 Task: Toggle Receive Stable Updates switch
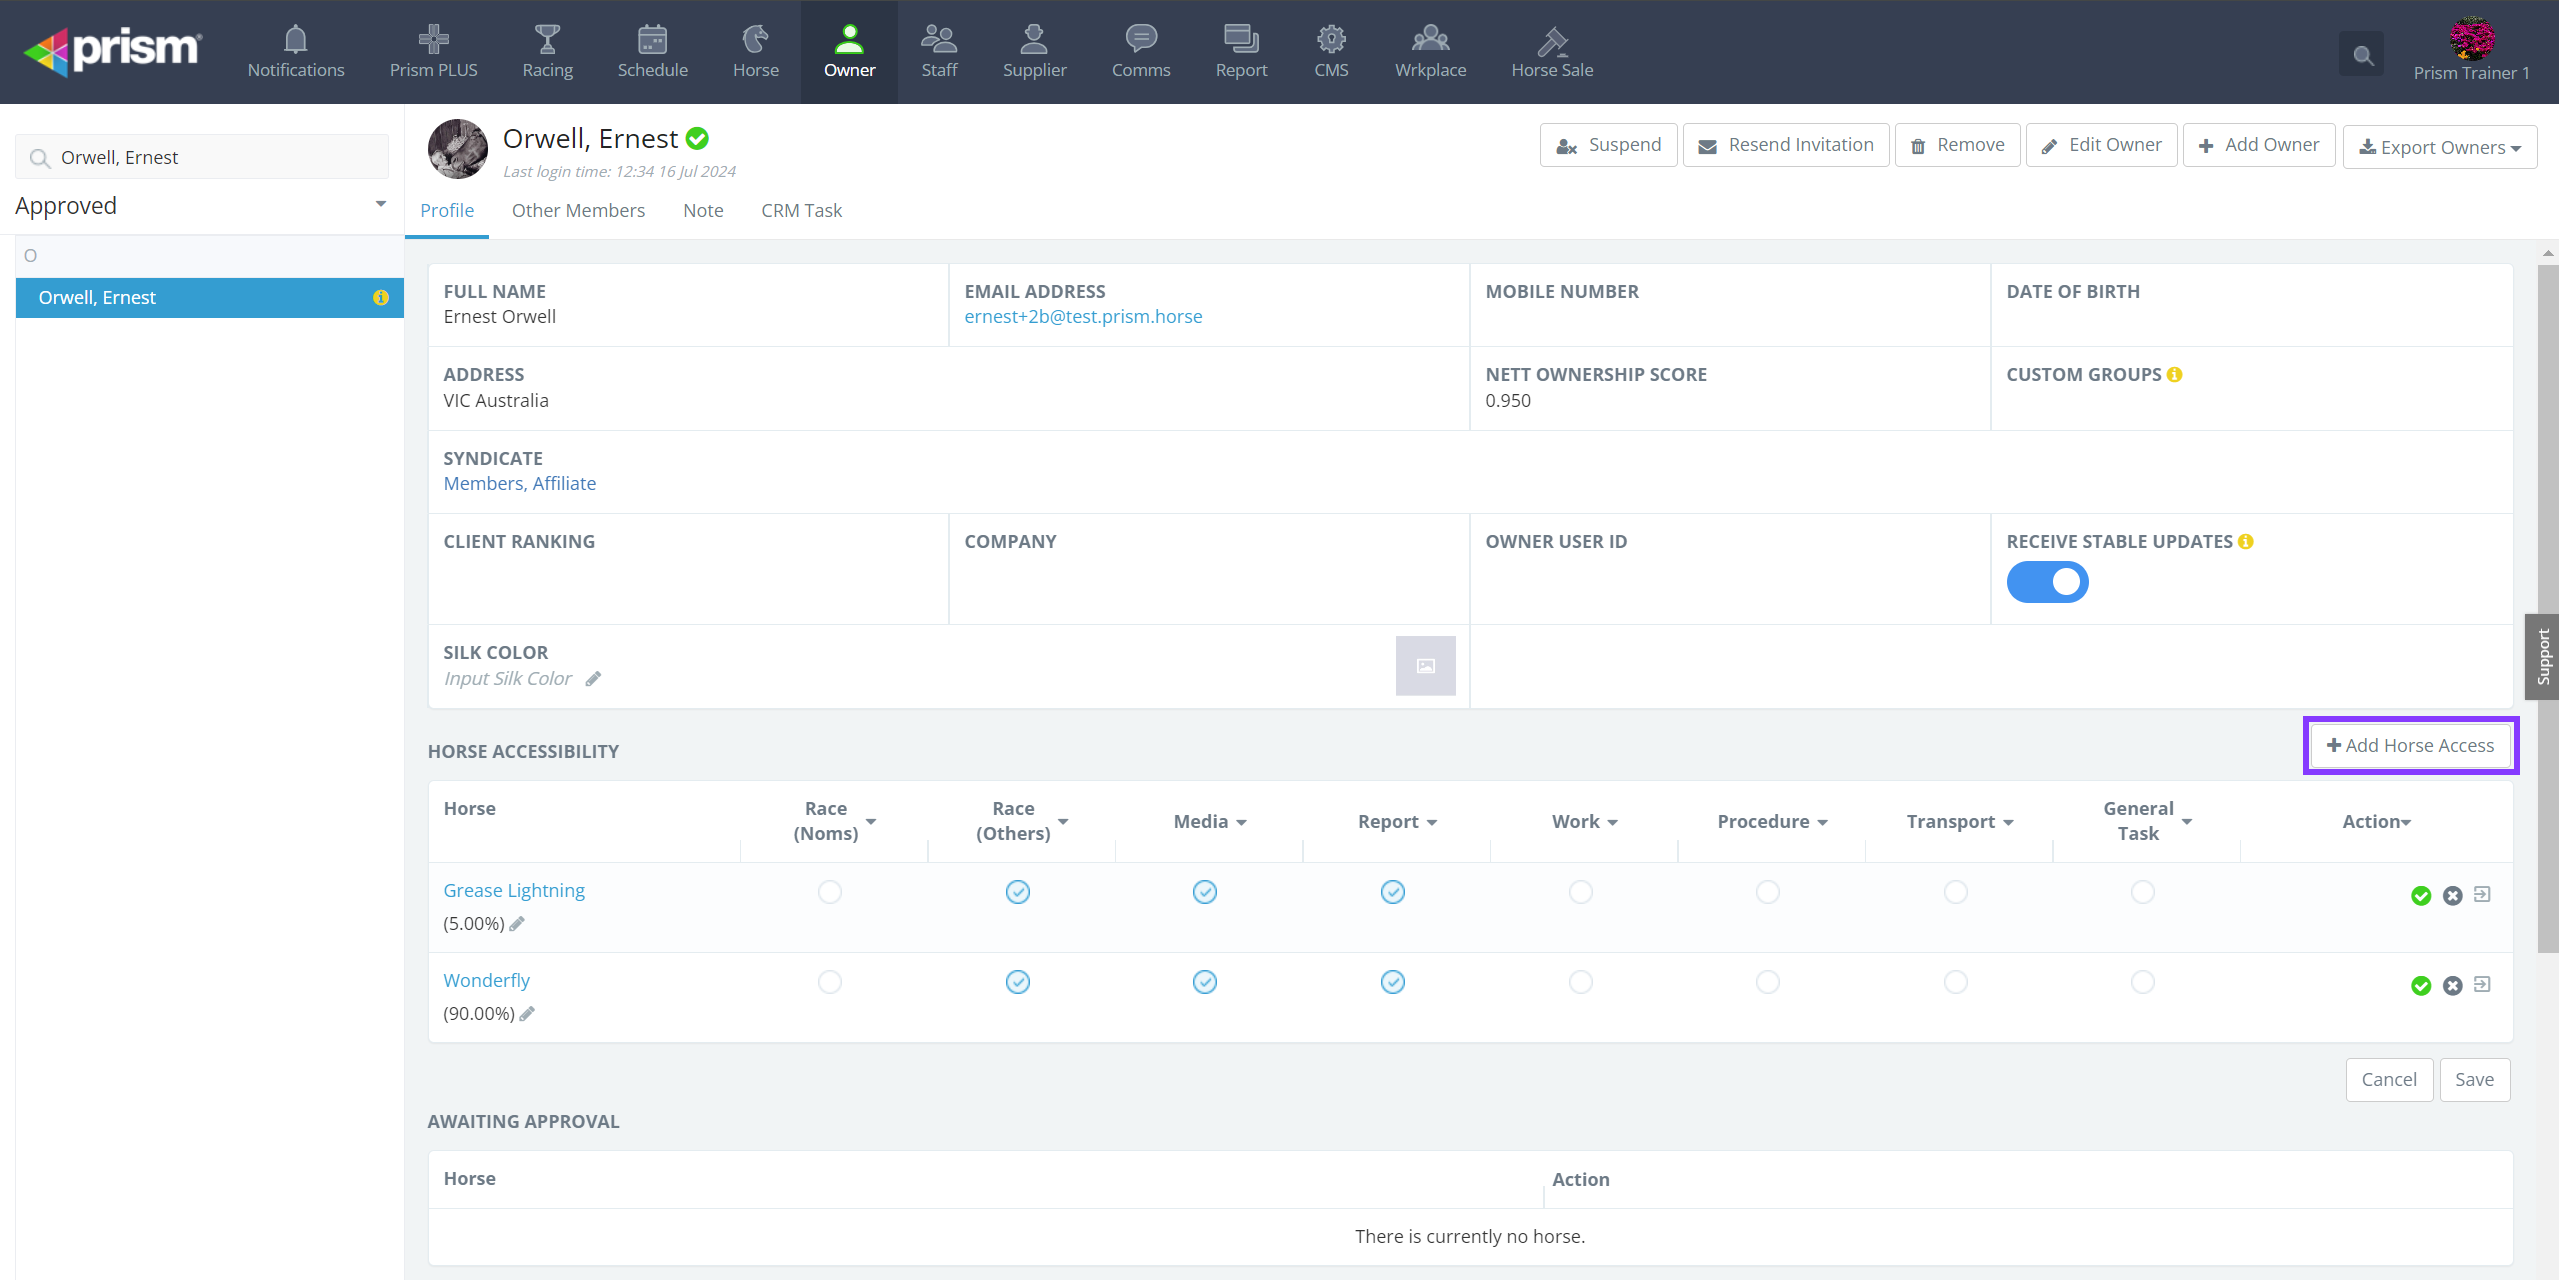2047,582
